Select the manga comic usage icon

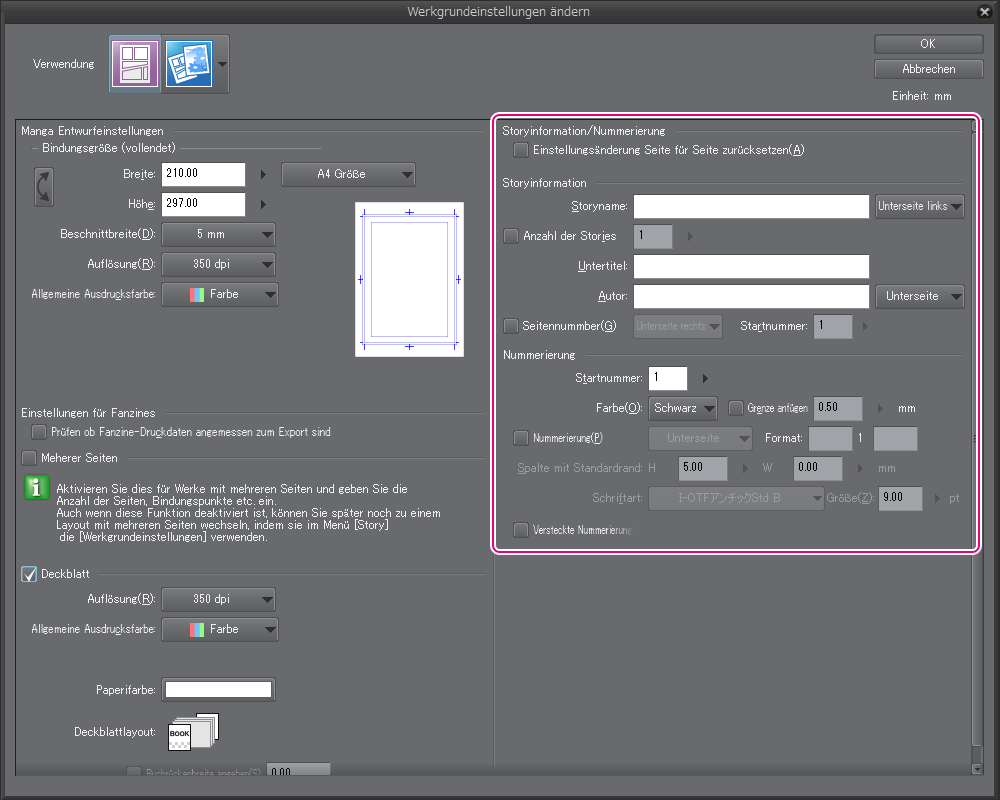[x=135, y=64]
